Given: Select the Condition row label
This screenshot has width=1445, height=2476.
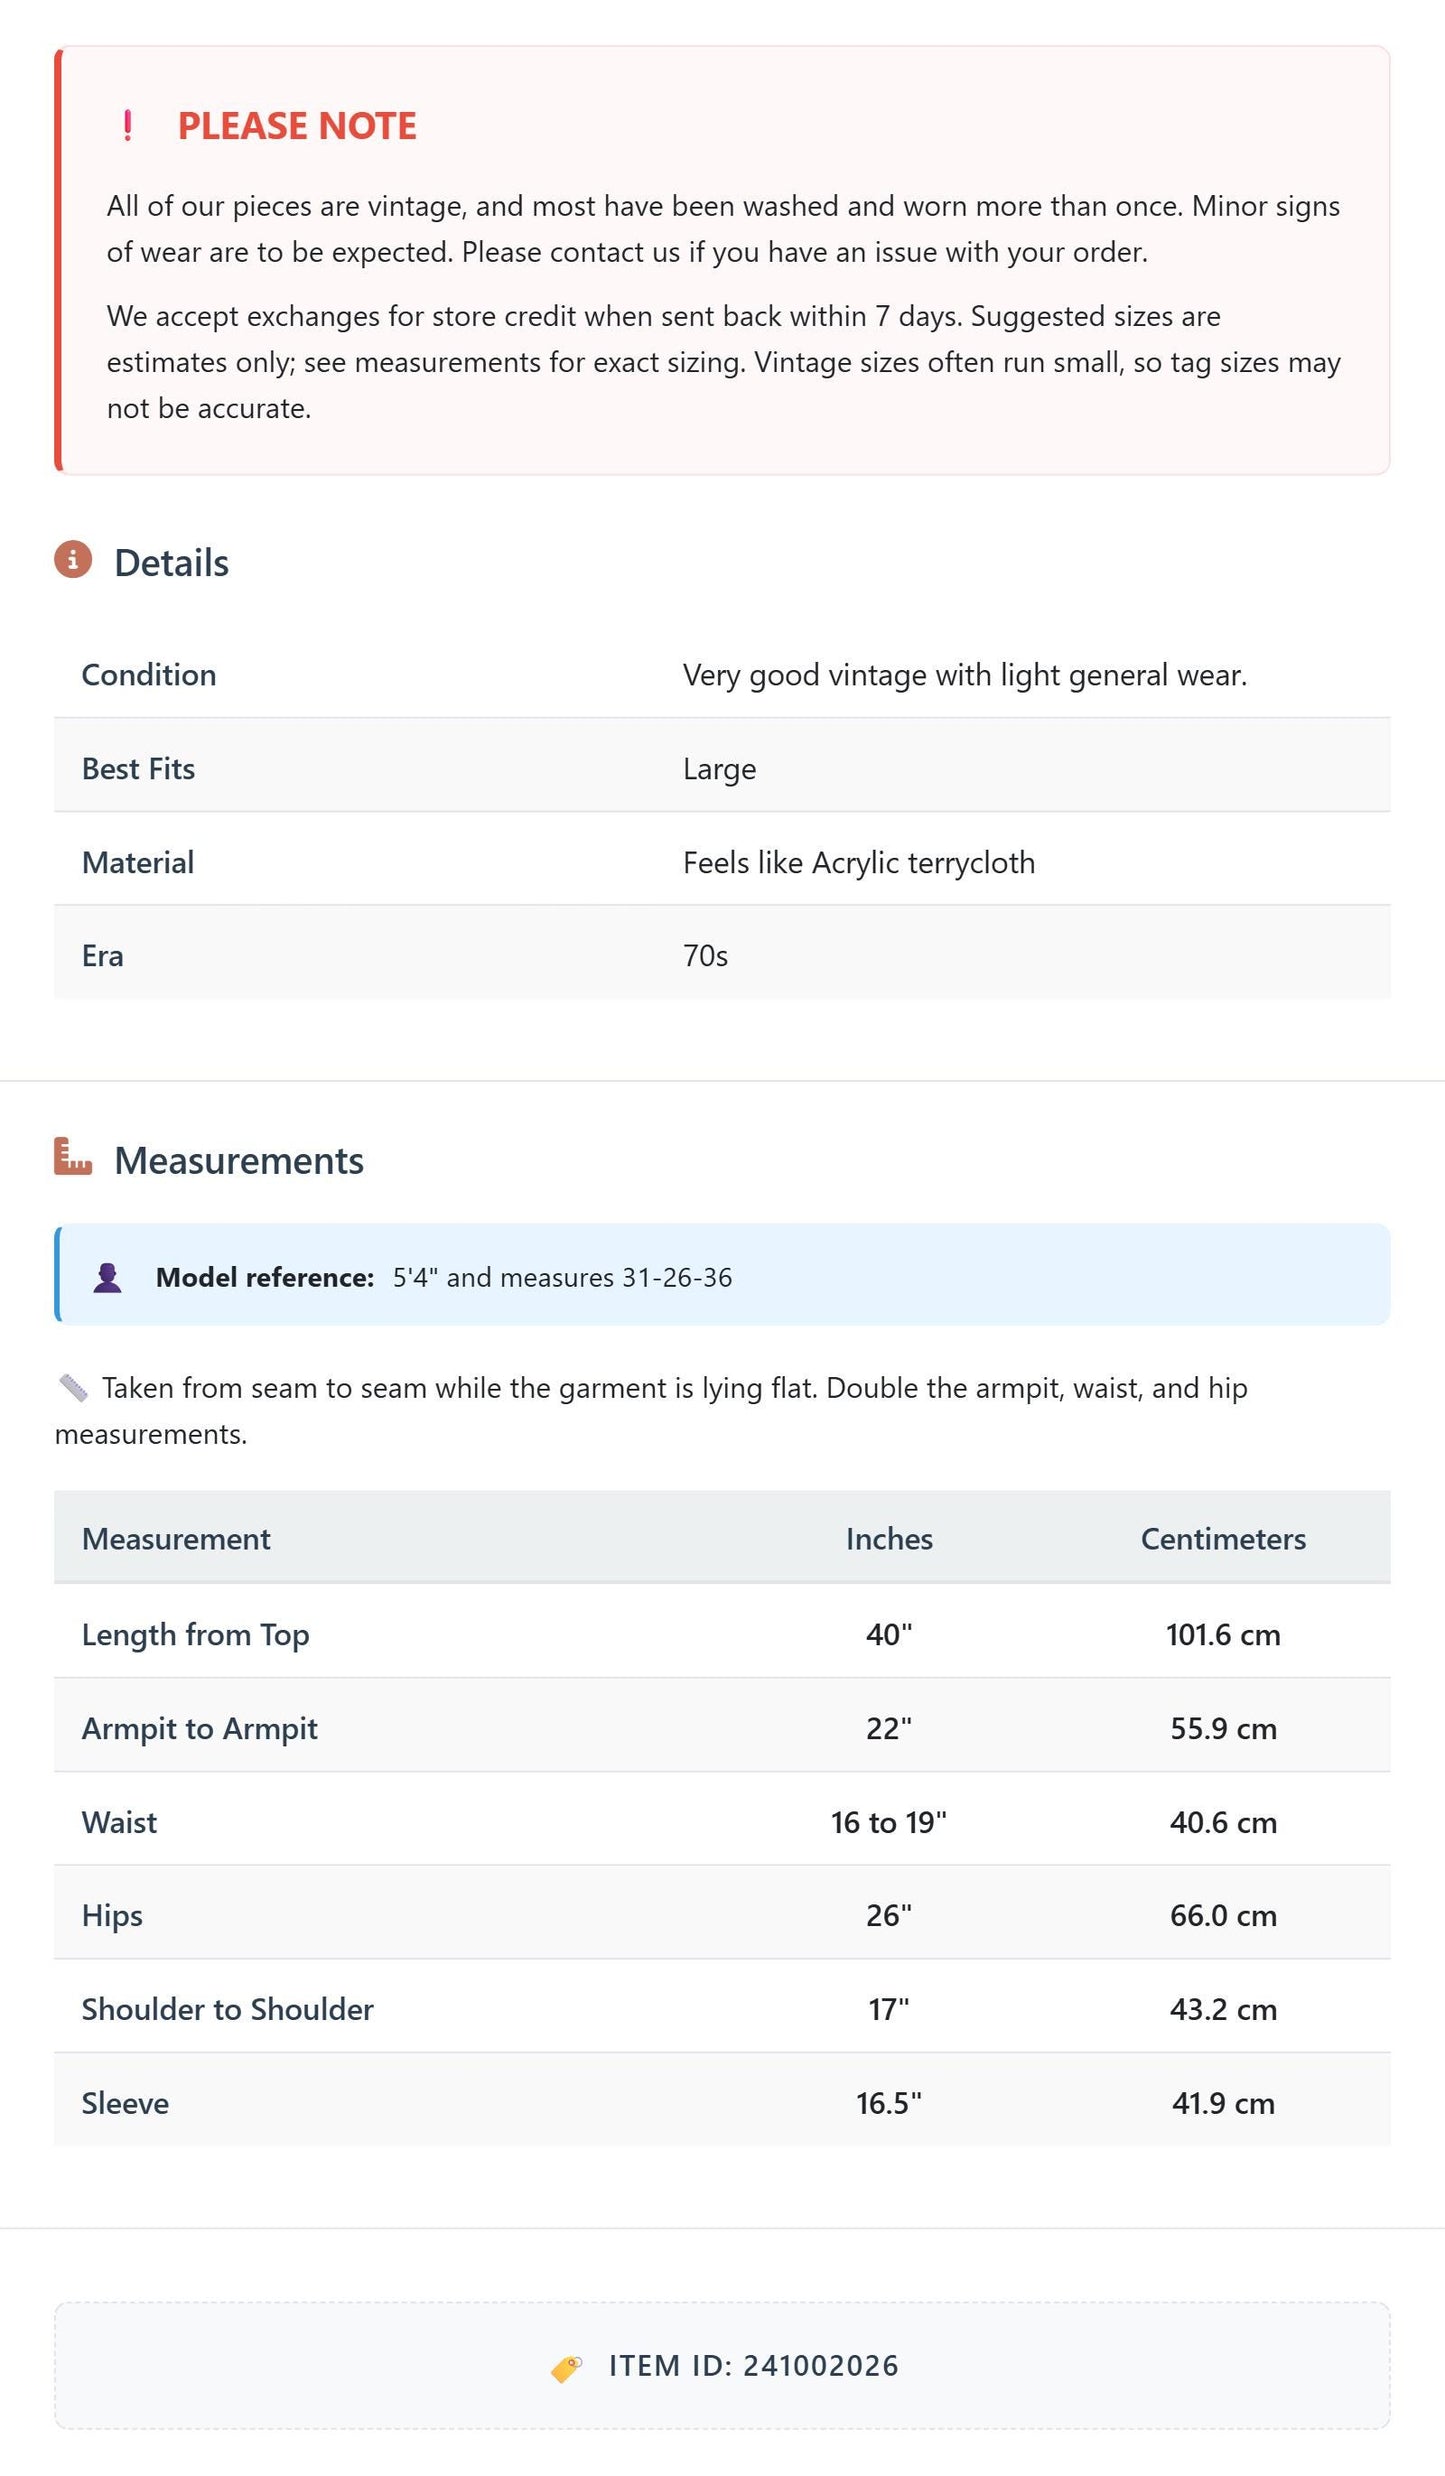Looking at the screenshot, I should point(149,675).
